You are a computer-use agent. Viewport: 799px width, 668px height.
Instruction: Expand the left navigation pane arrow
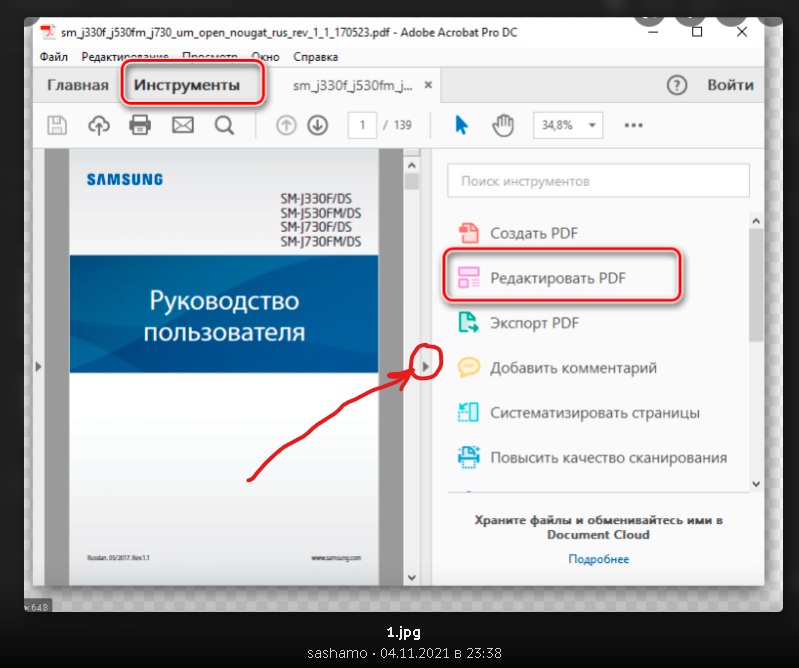tap(38, 366)
